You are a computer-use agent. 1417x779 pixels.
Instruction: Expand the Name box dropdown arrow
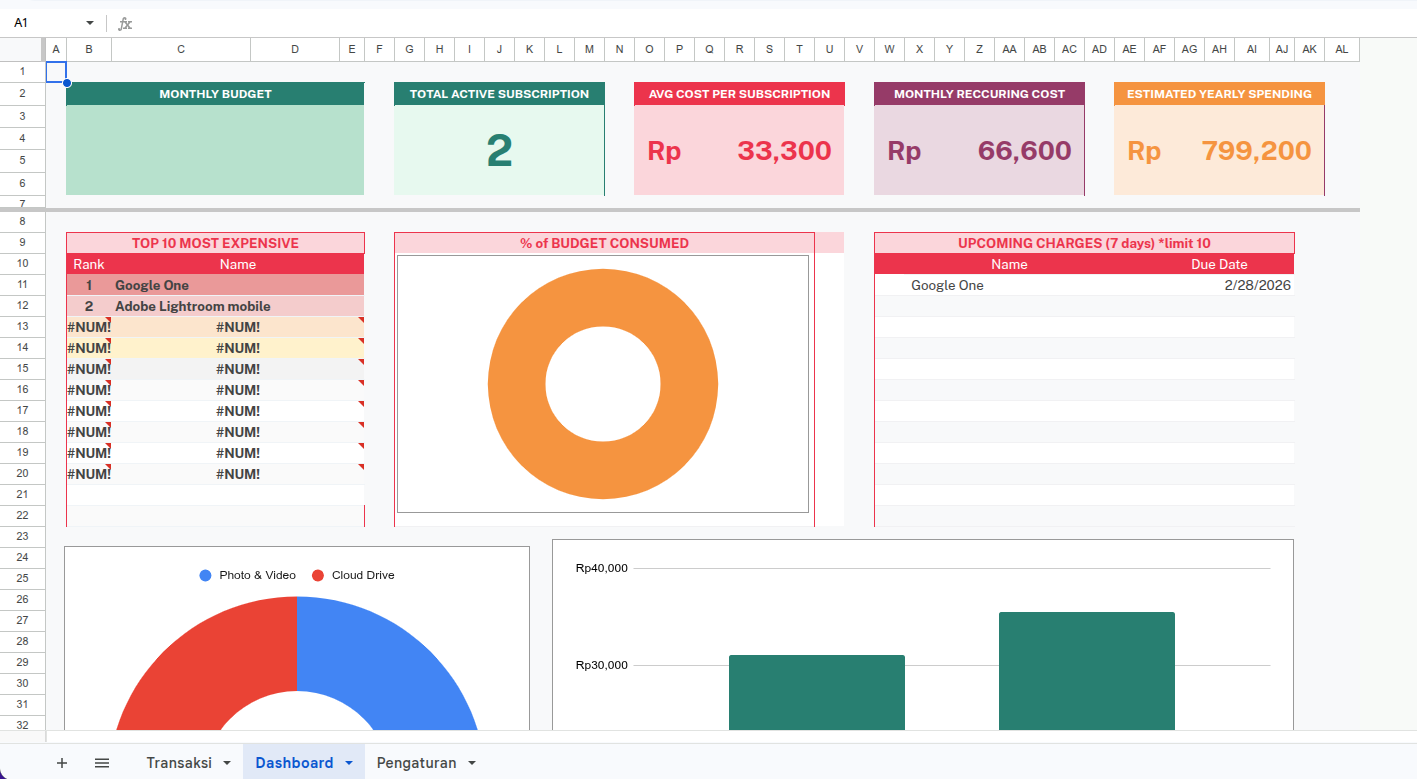90,23
